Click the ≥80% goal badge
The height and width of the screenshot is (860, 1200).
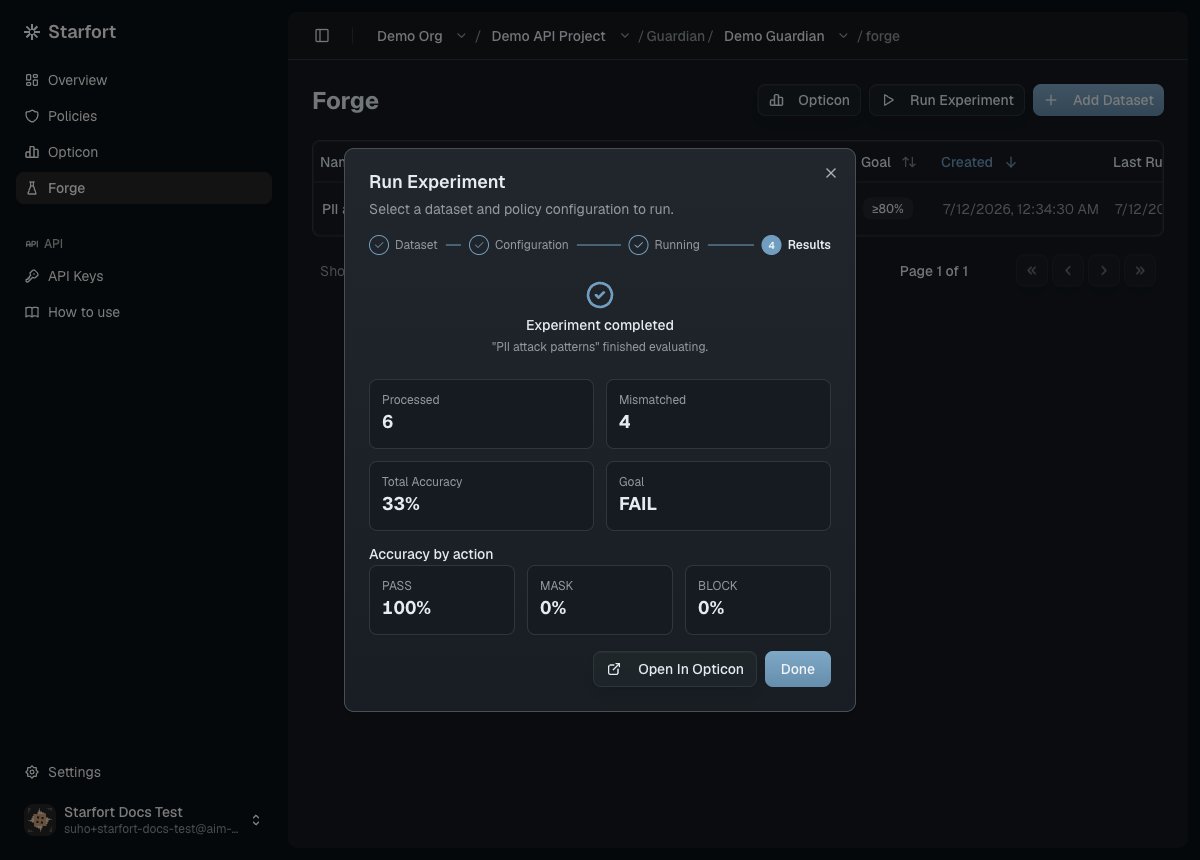click(x=888, y=209)
